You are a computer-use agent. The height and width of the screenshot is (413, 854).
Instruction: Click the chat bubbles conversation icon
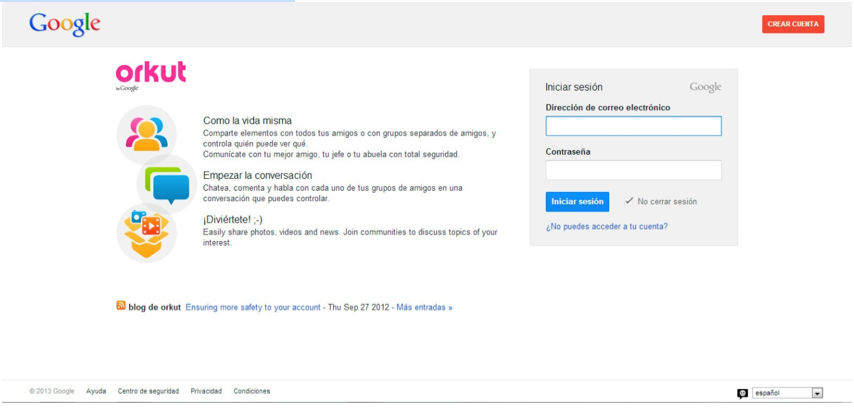167,184
